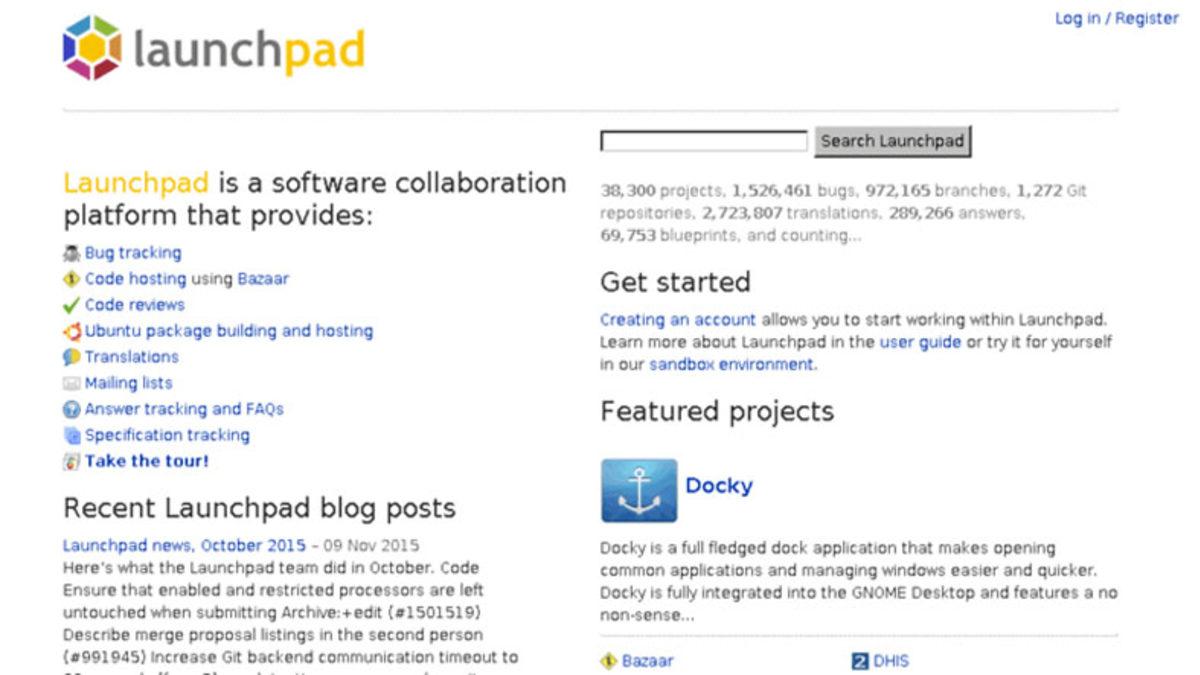Open the Docky project heading link
The image size is (1200, 675).
(719, 486)
